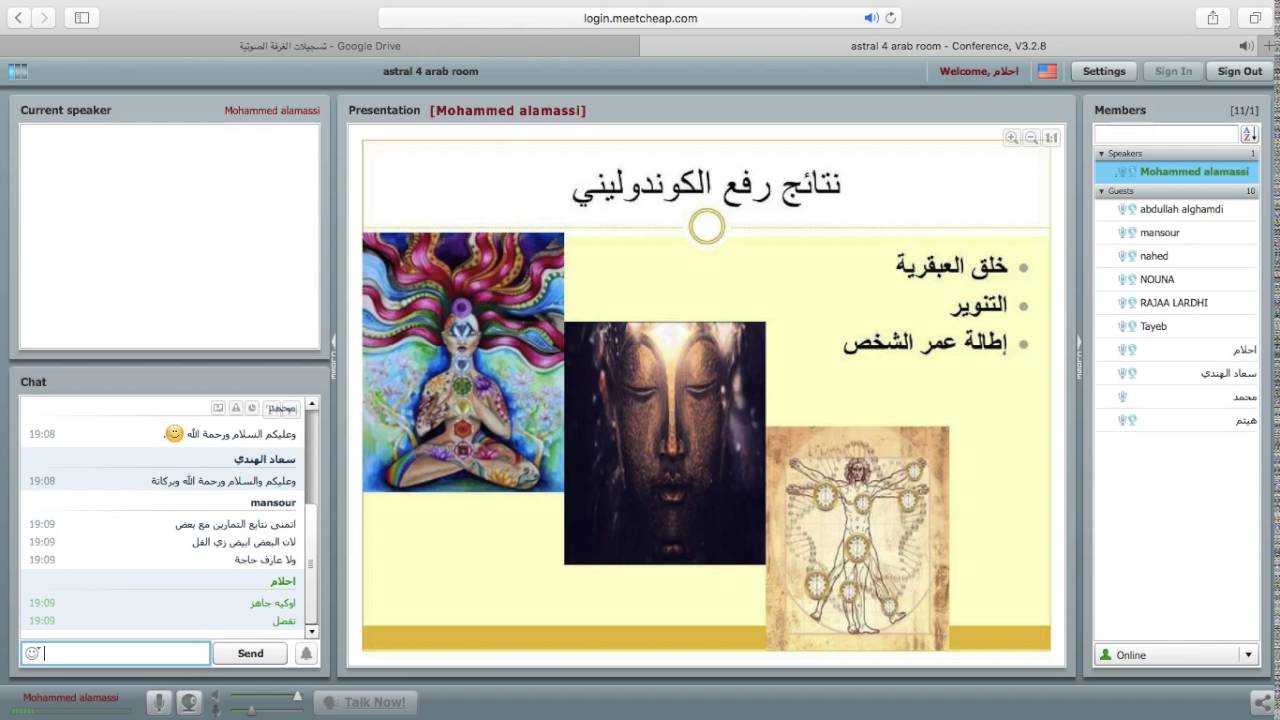Image resolution: width=1280 pixels, height=720 pixels.
Task: Reset the slide to 1:1 size
Action: [x=1050, y=138]
